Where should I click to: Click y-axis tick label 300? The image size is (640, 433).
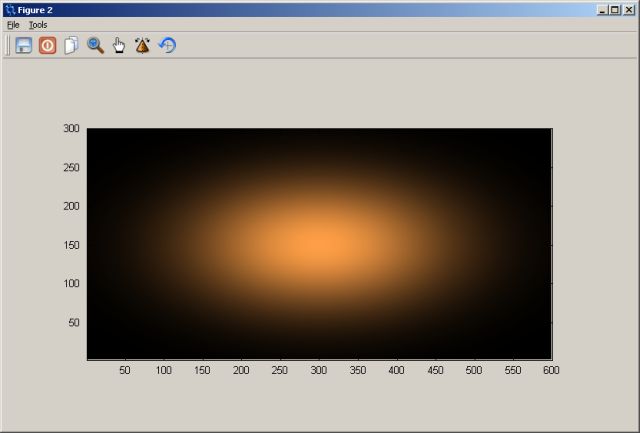click(x=71, y=128)
